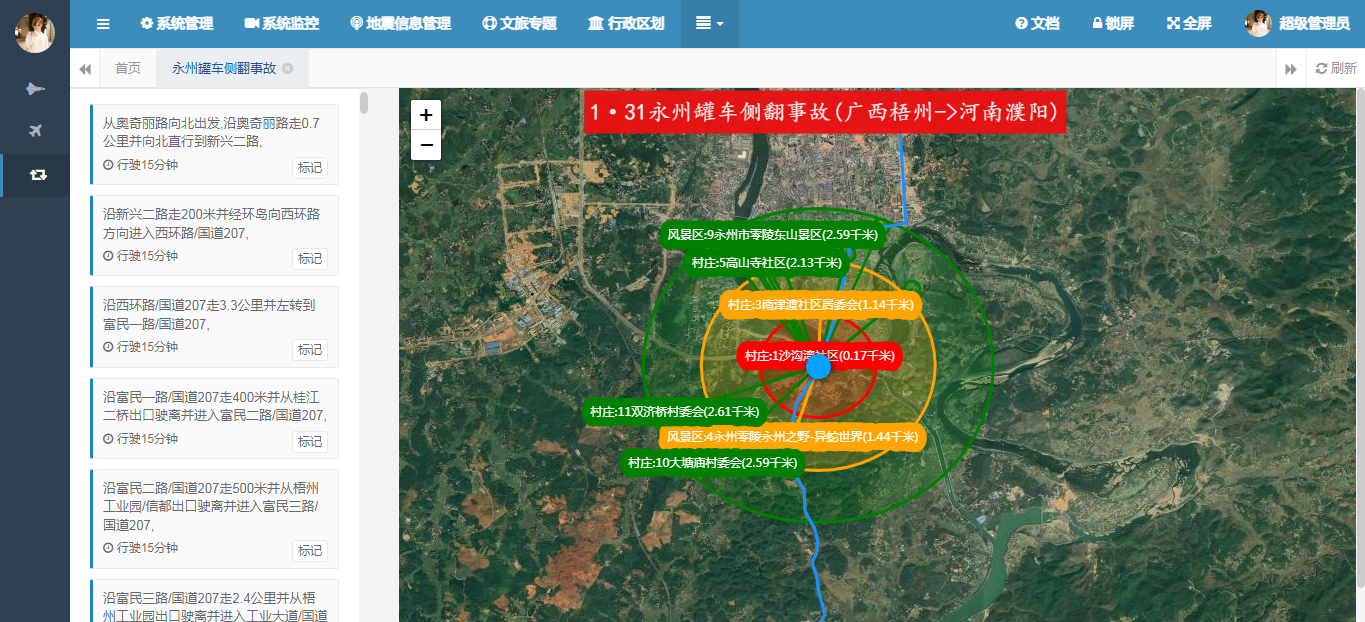Zoom out on the map
1365x622 pixels.
click(x=426, y=146)
